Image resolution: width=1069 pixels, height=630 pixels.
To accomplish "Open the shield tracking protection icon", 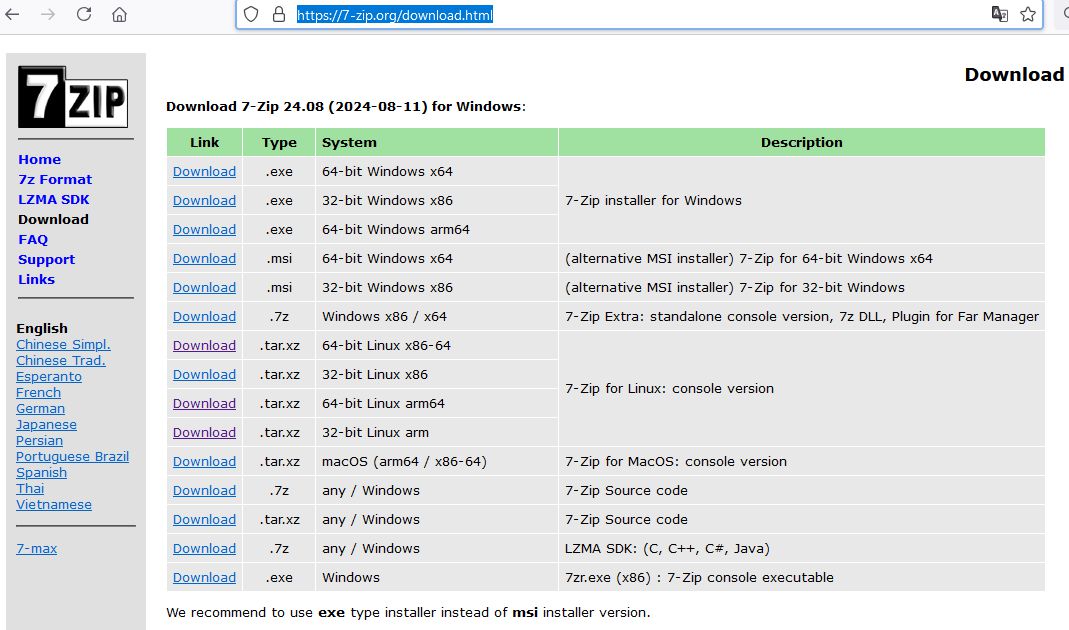I will tap(251, 15).
